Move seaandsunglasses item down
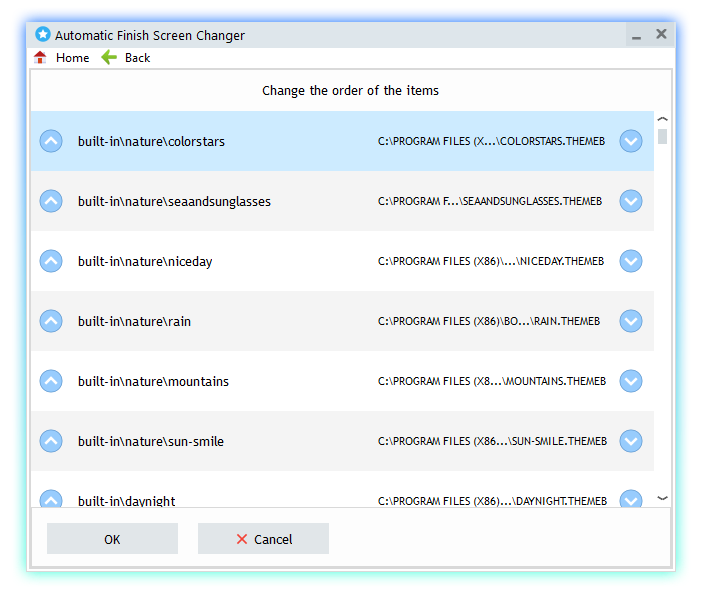 630,201
